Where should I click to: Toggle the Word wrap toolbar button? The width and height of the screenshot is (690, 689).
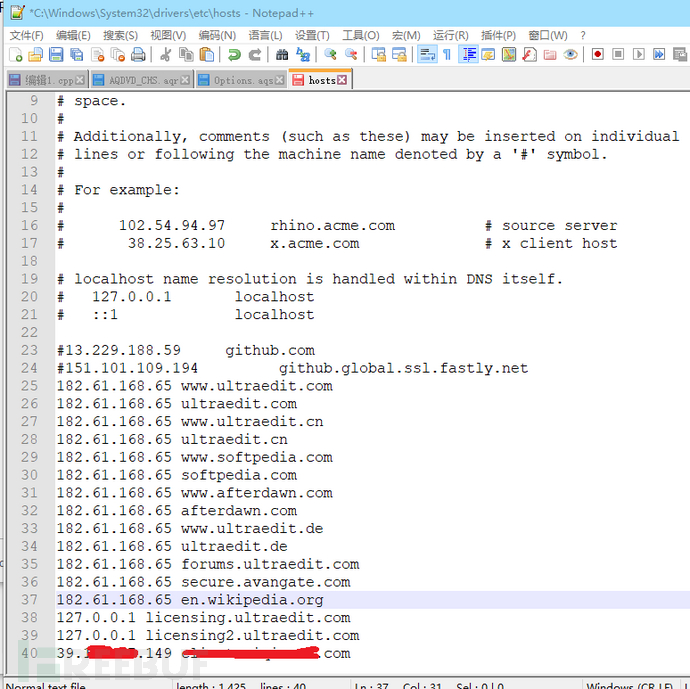pos(427,55)
